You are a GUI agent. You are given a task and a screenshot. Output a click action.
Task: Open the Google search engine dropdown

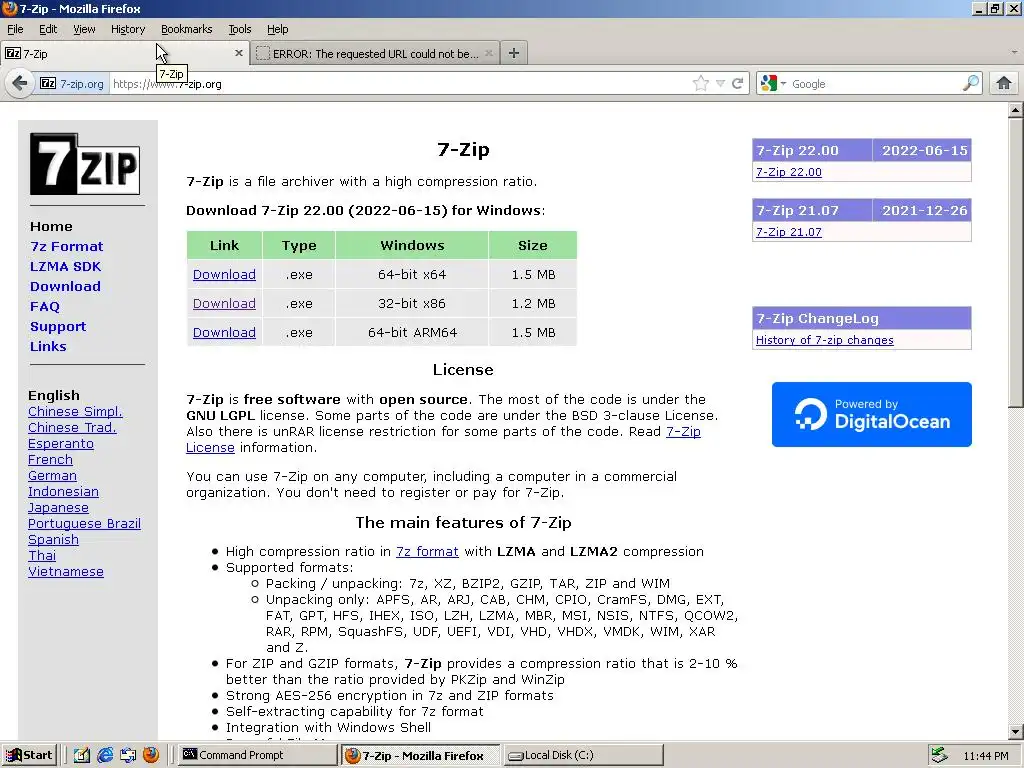(x=774, y=84)
